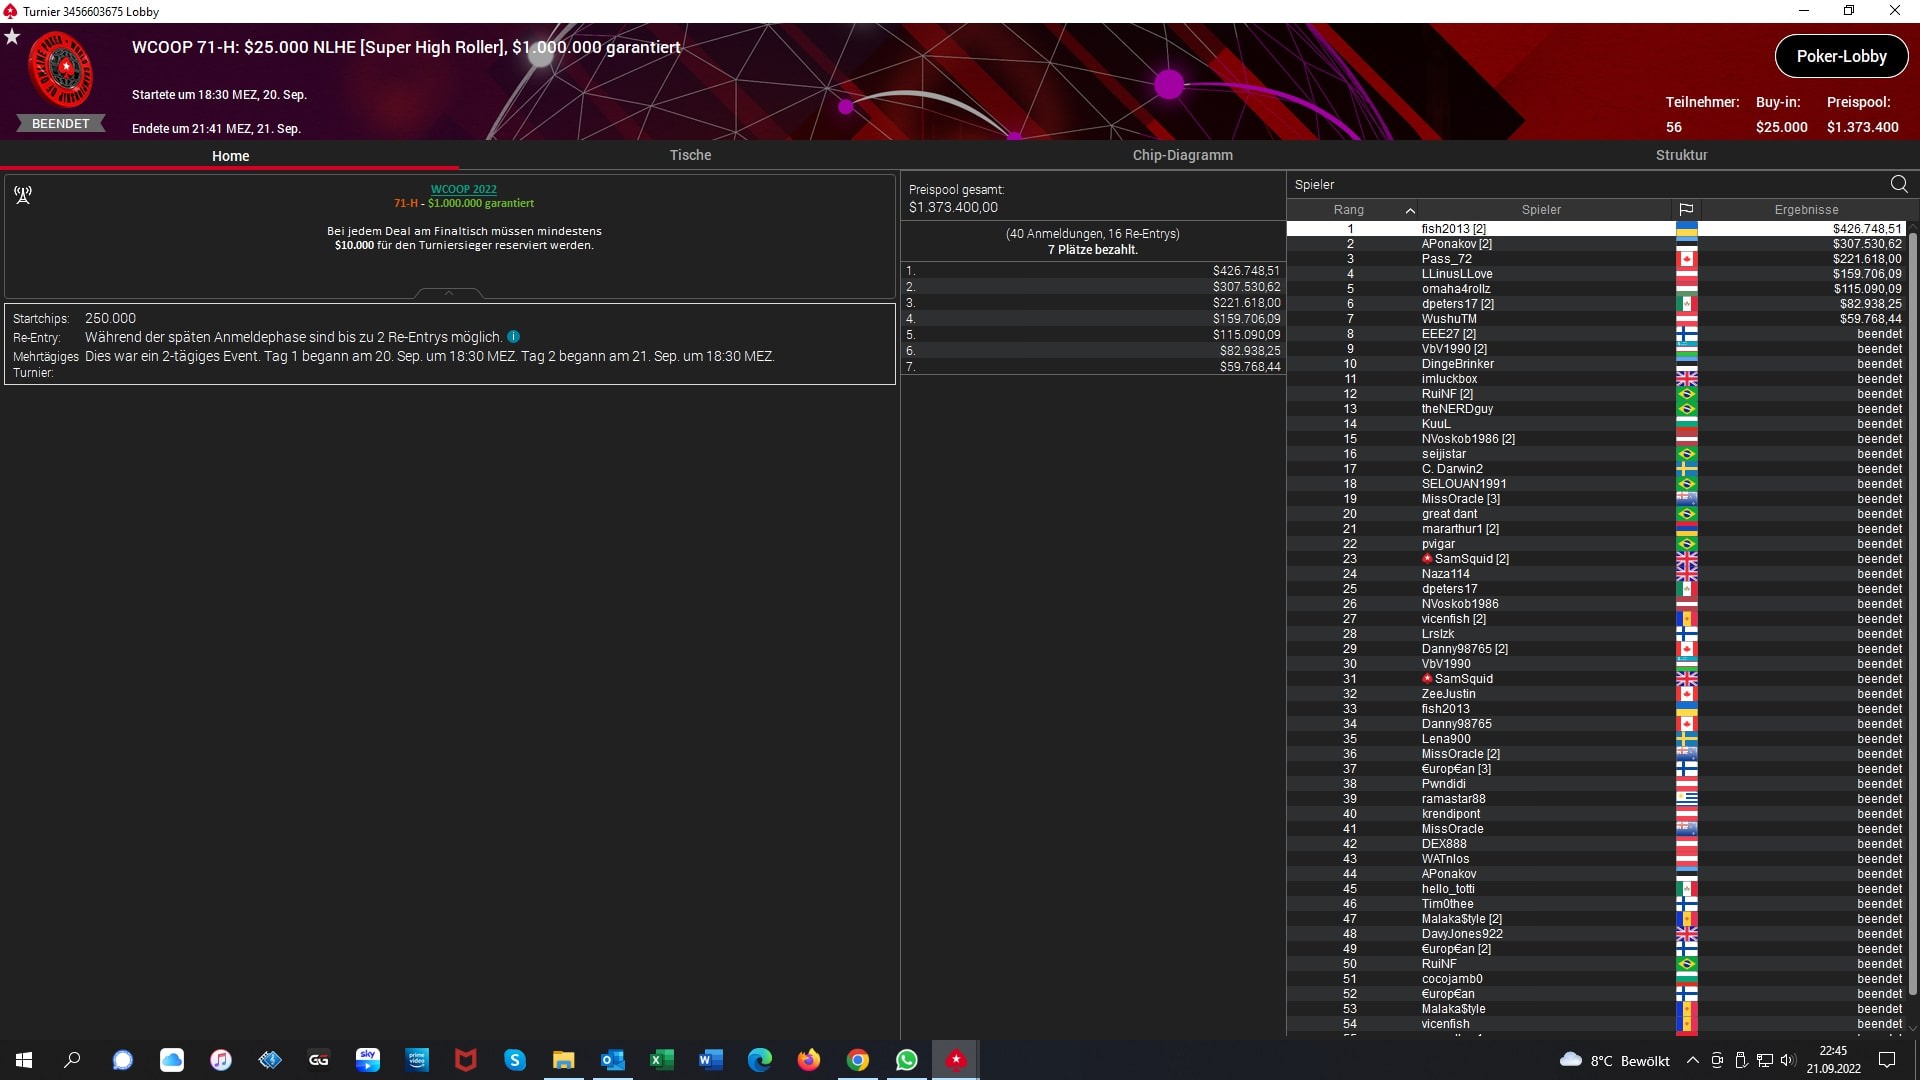Select player WushuTM row
This screenshot has width=1920, height=1080.
(1596, 319)
